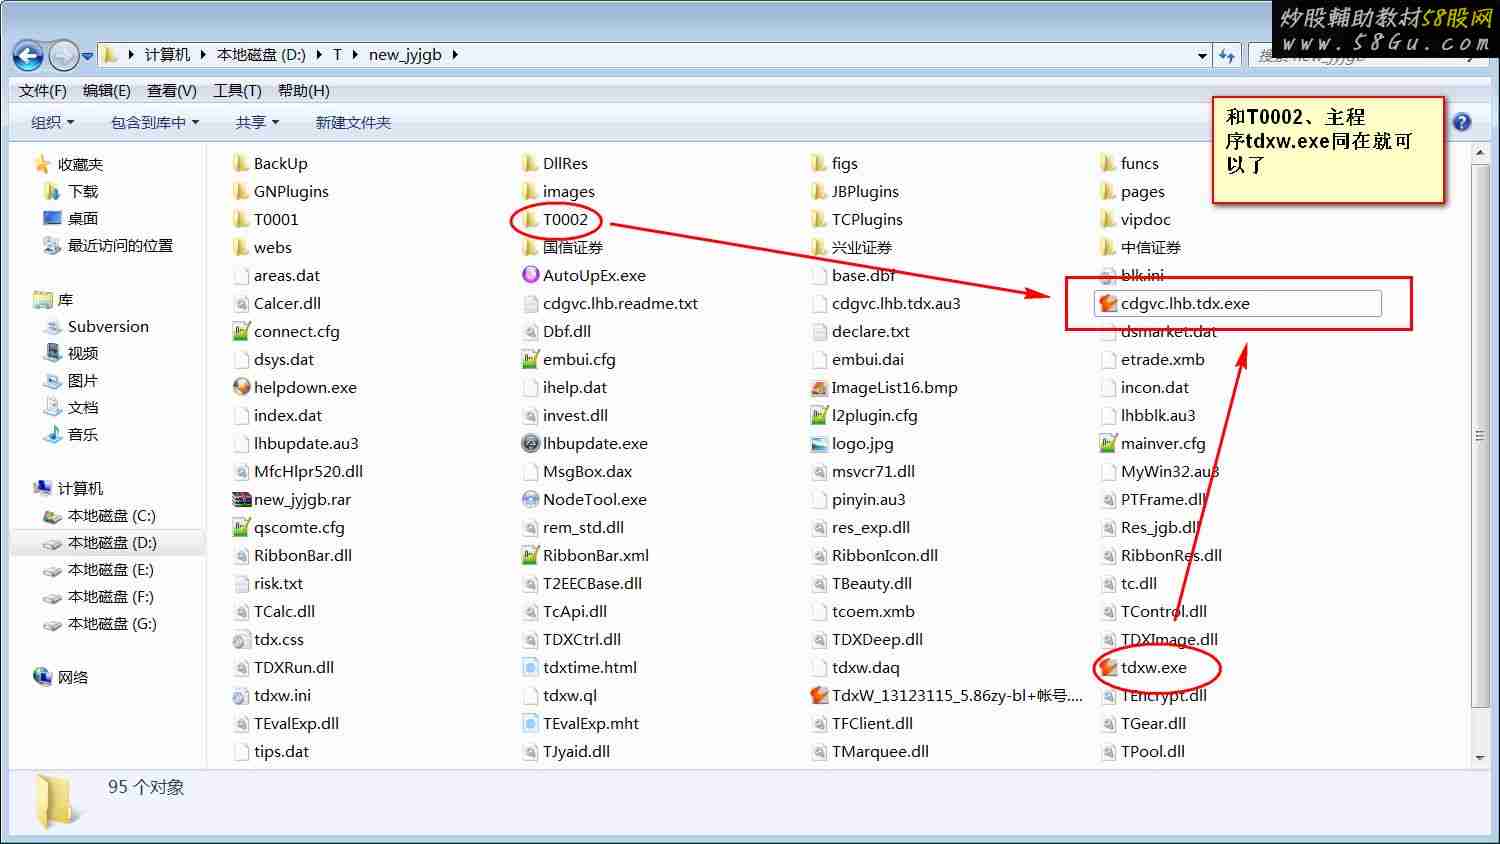Select 收藏夹 in the navigation pane
Viewport: 1500px width, 844px height.
click(80, 164)
